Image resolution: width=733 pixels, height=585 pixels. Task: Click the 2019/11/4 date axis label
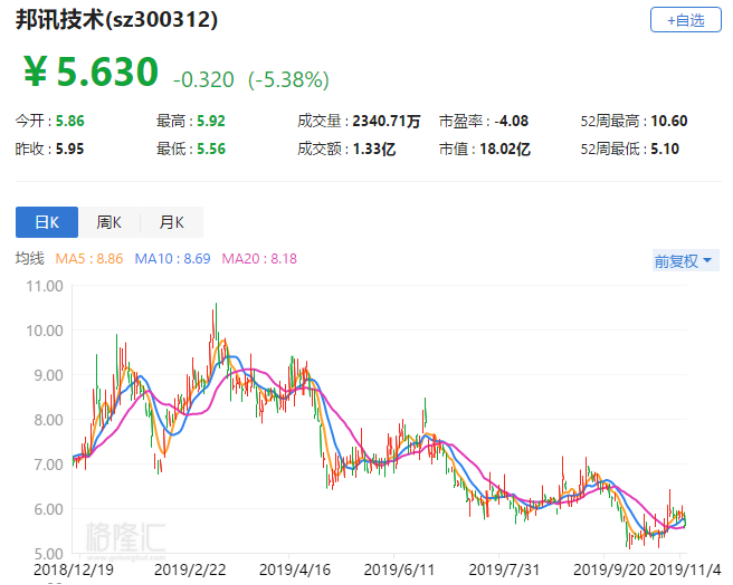click(x=685, y=570)
